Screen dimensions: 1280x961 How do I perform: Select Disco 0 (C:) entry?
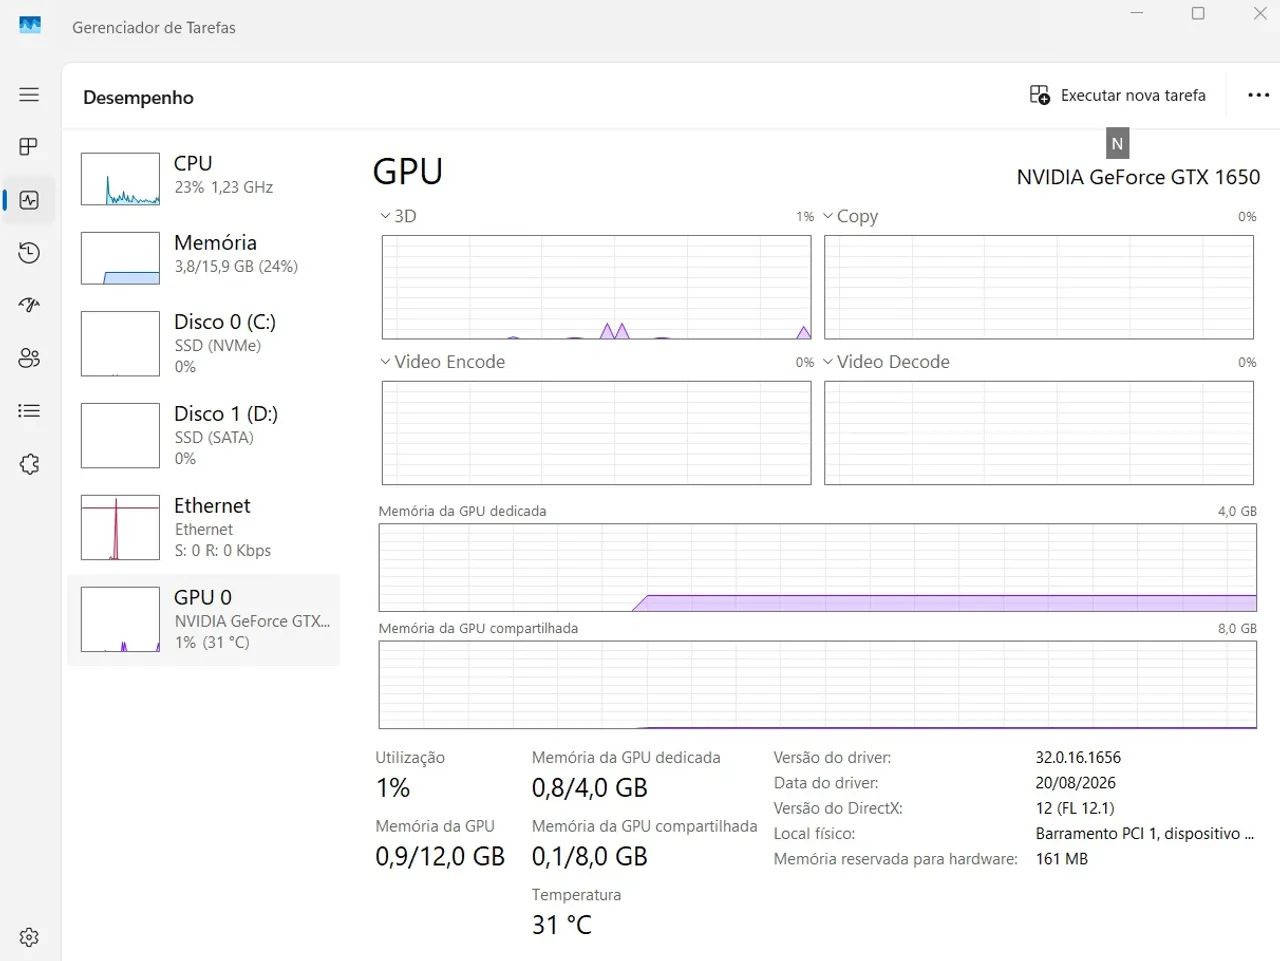pos(204,343)
